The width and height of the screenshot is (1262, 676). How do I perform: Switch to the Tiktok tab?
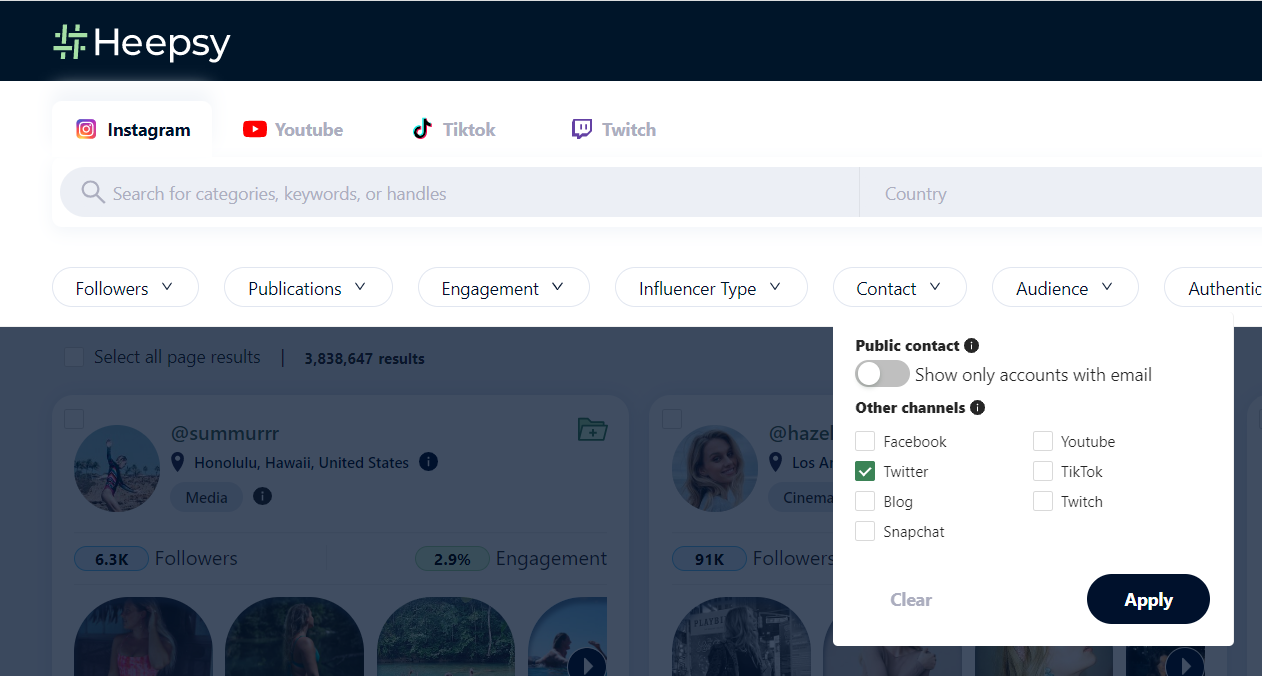[454, 129]
